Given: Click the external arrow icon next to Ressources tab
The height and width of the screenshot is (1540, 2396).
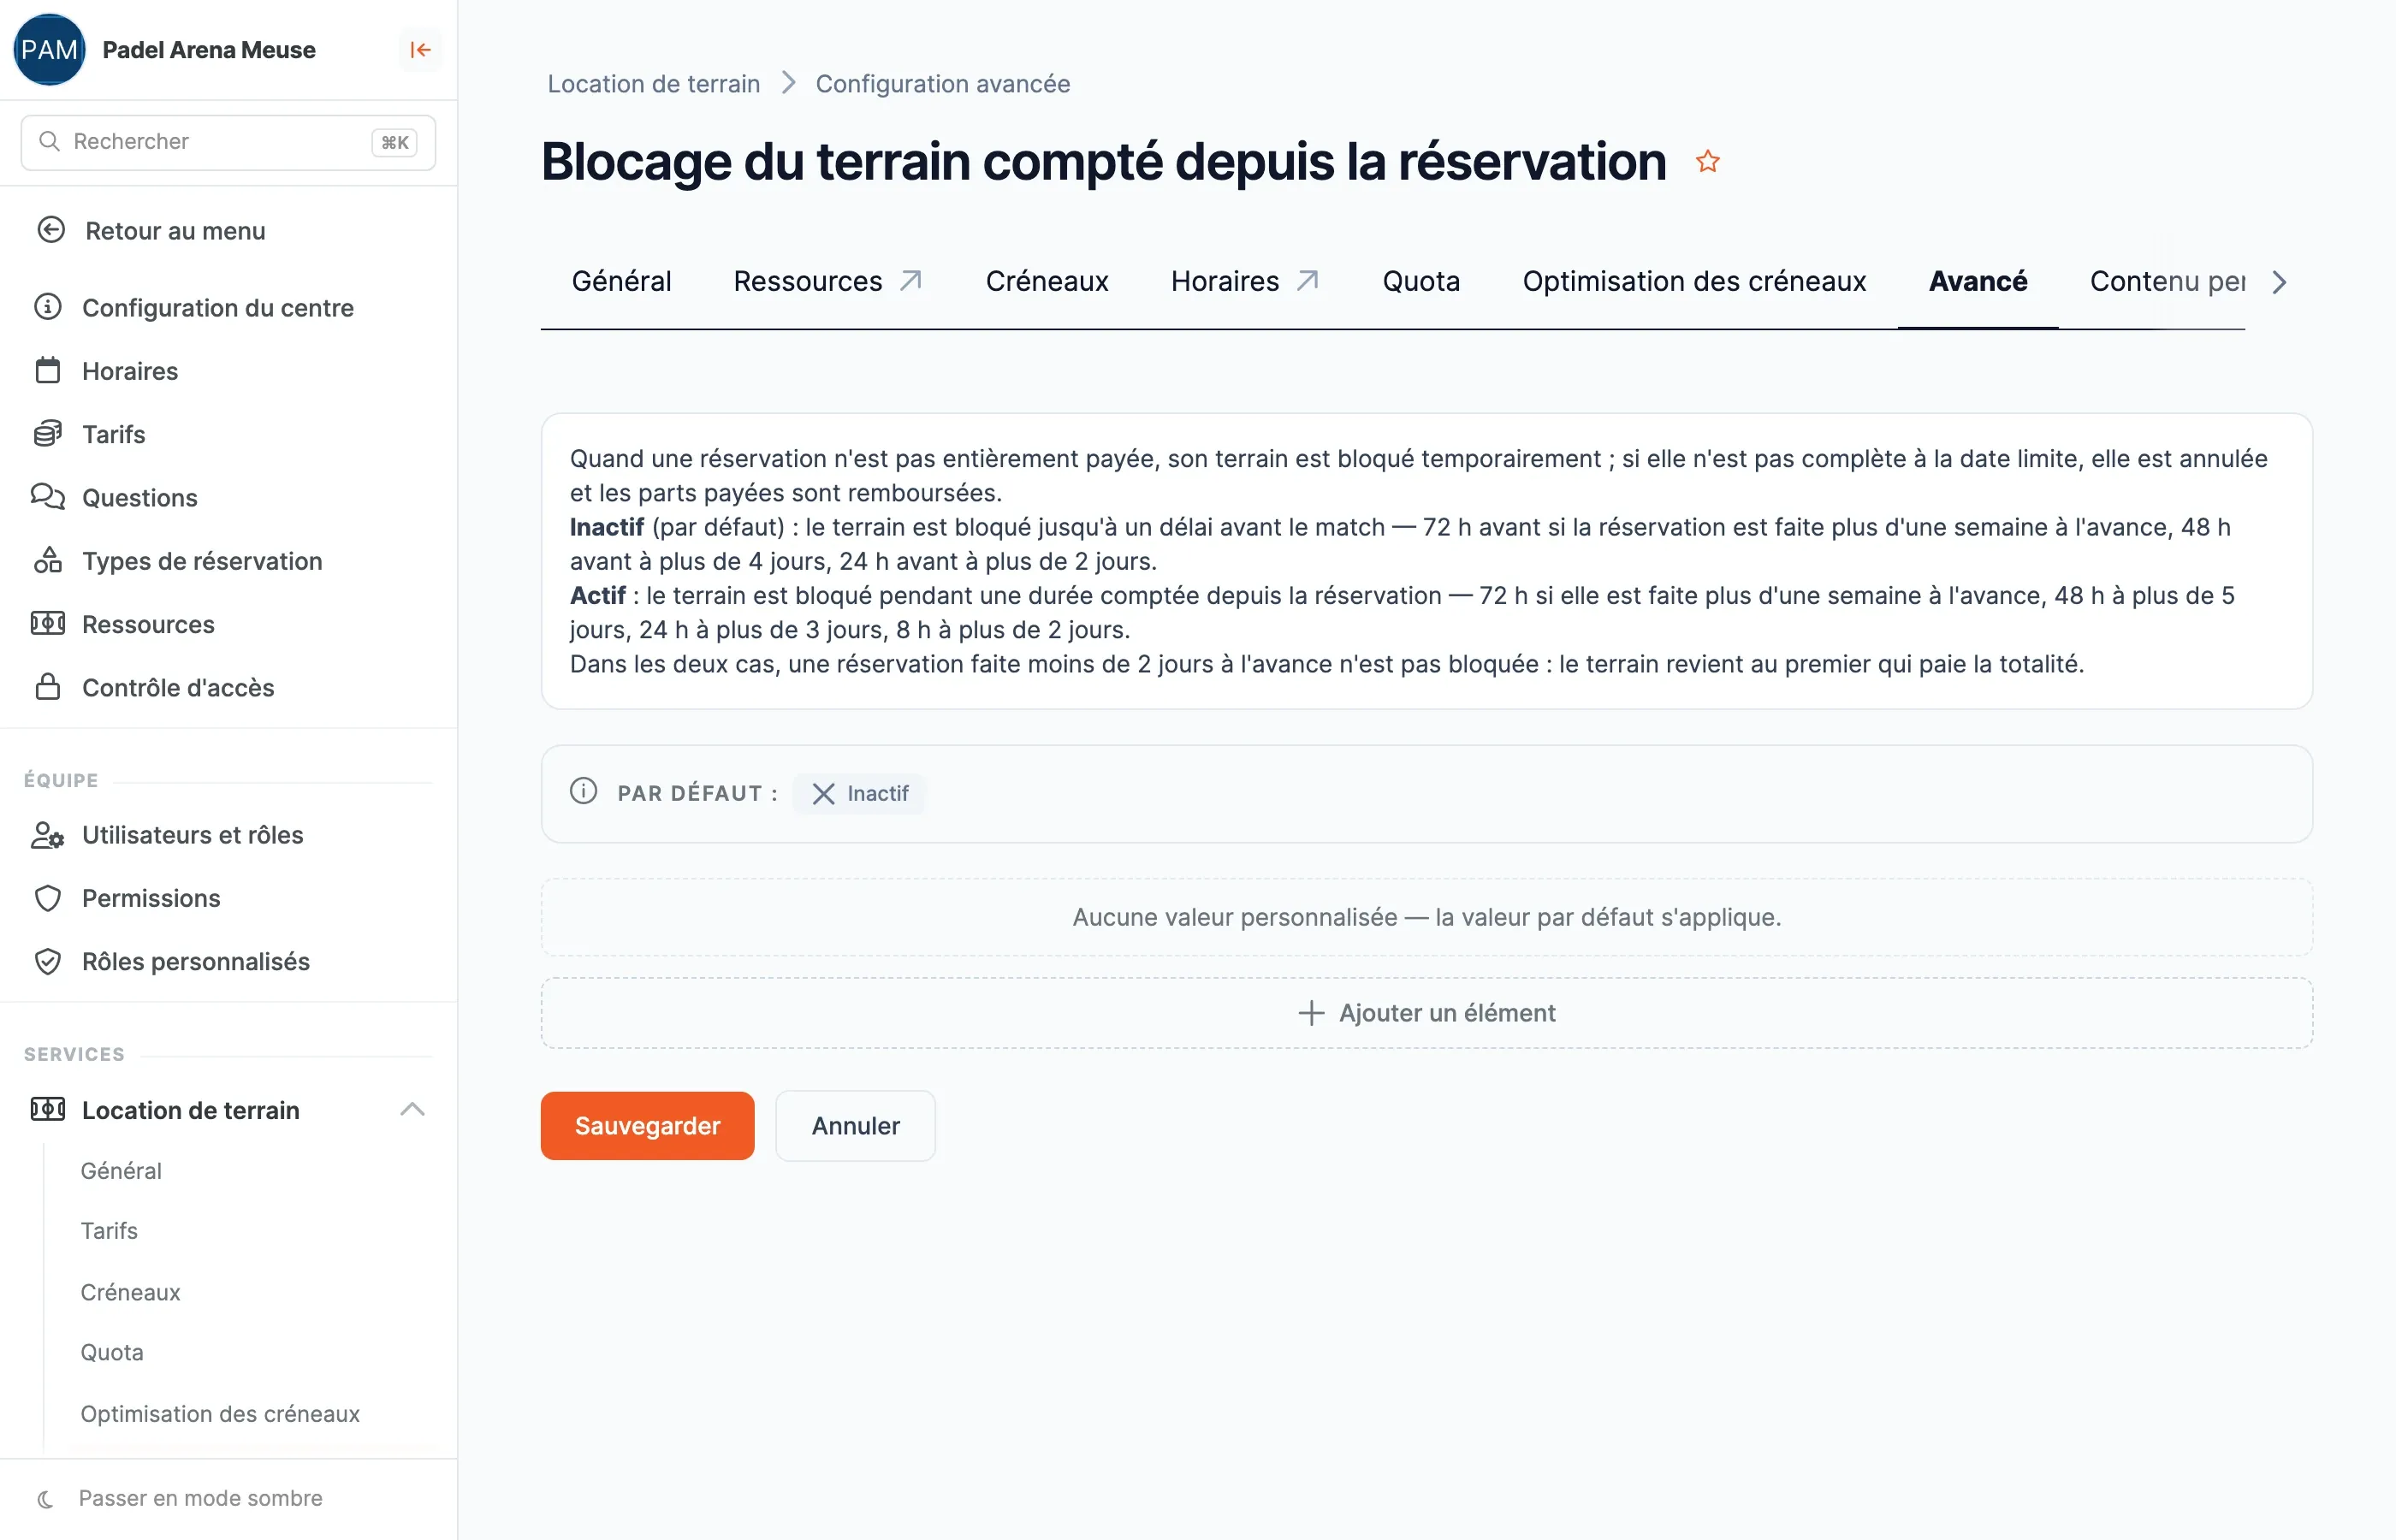Looking at the screenshot, I should tap(910, 281).
